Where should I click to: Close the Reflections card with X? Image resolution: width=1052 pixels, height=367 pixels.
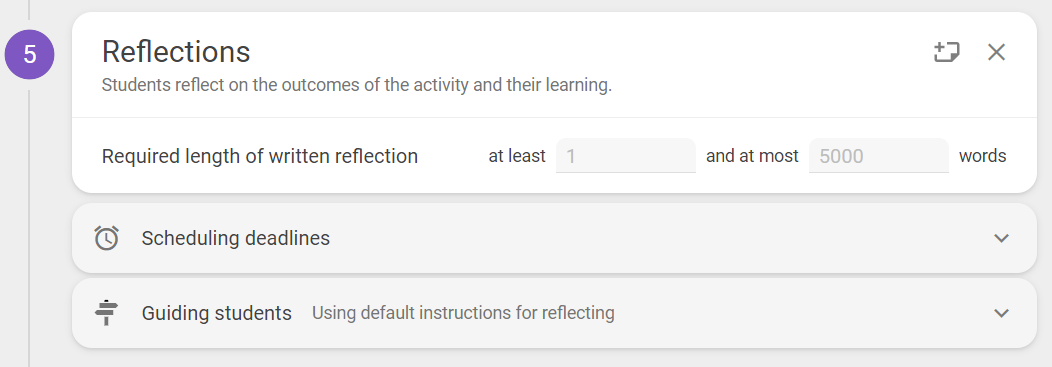[996, 52]
